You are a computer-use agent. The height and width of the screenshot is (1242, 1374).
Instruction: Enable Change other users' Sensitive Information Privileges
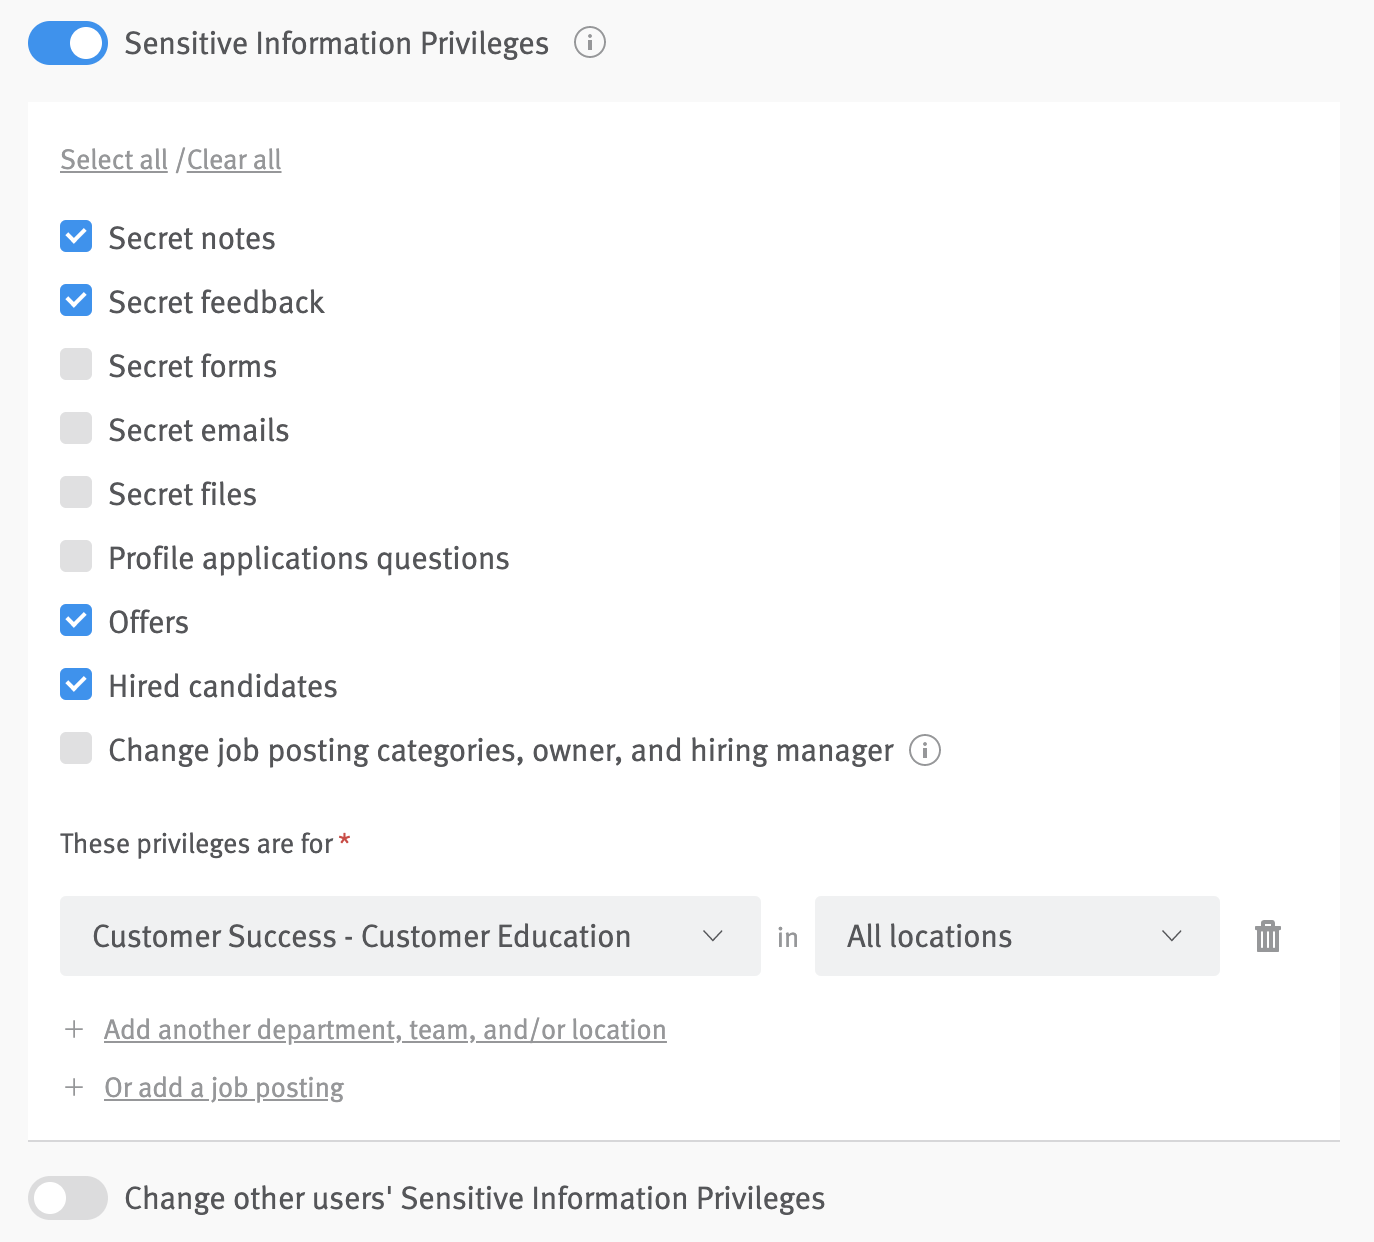[67, 1198]
